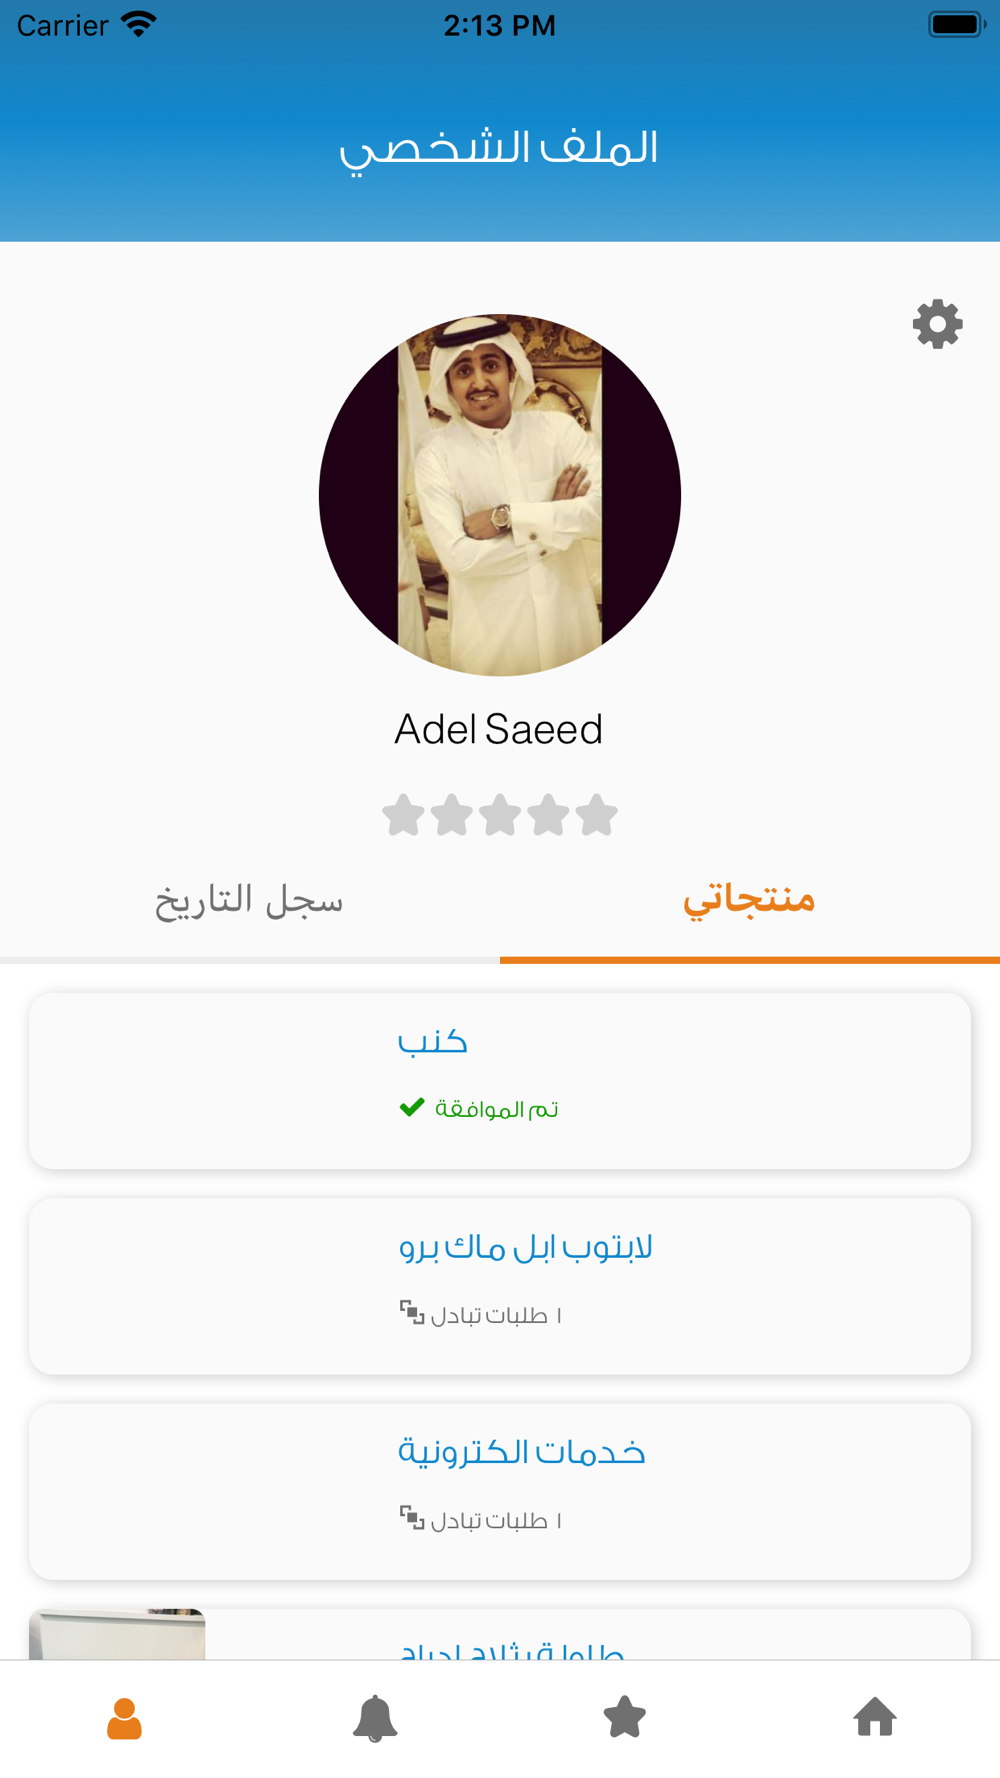Open the settings gear icon

(937, 324)
